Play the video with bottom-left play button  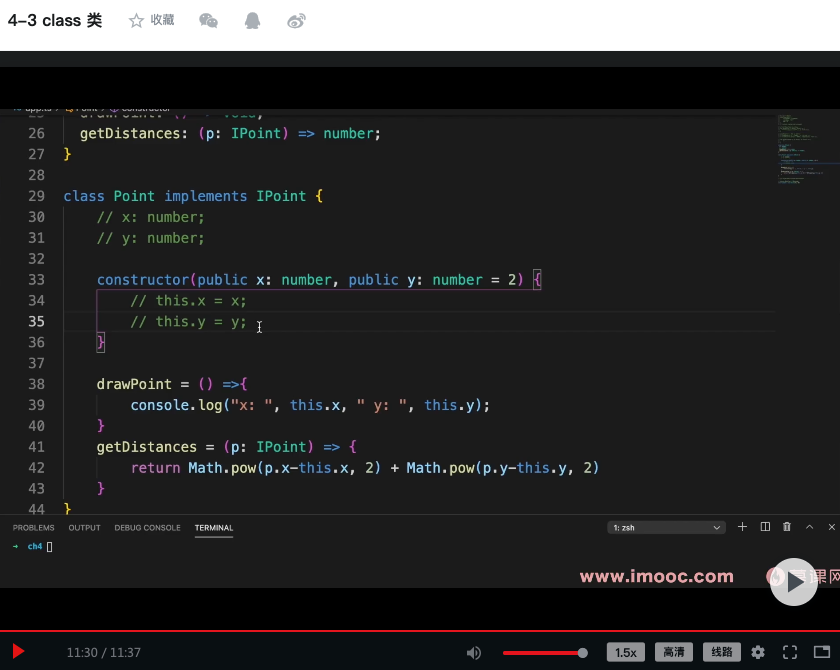[18, 651]
